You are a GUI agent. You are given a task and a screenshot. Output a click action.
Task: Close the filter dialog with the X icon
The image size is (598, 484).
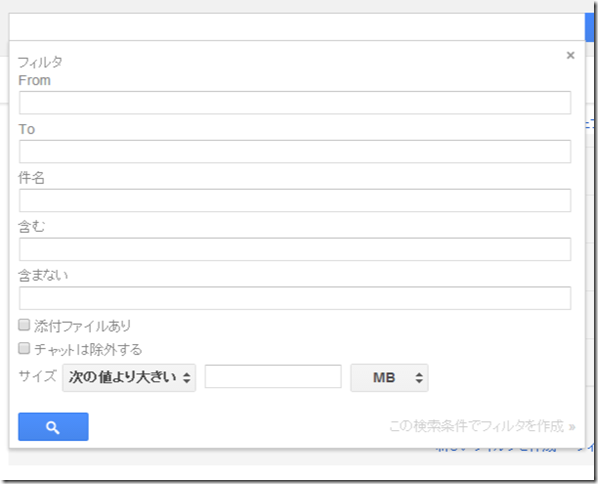pos(570,55)
